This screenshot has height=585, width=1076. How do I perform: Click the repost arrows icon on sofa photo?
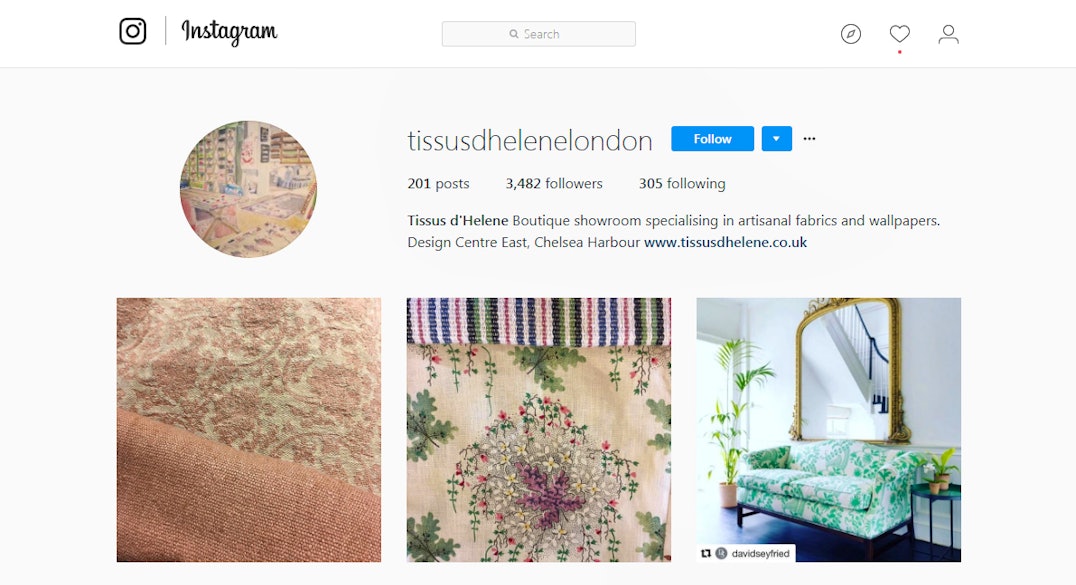[705, 553]
